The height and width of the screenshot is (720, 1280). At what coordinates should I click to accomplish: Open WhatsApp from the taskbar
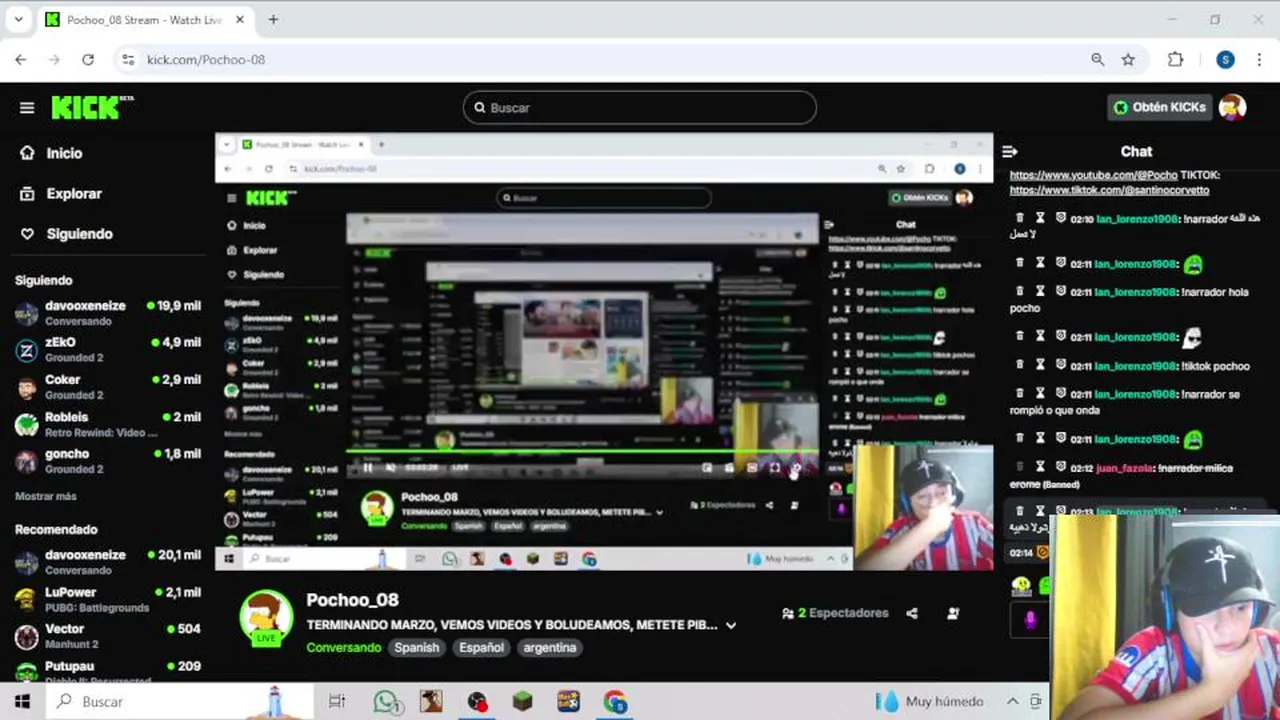[x=386, y=701]
